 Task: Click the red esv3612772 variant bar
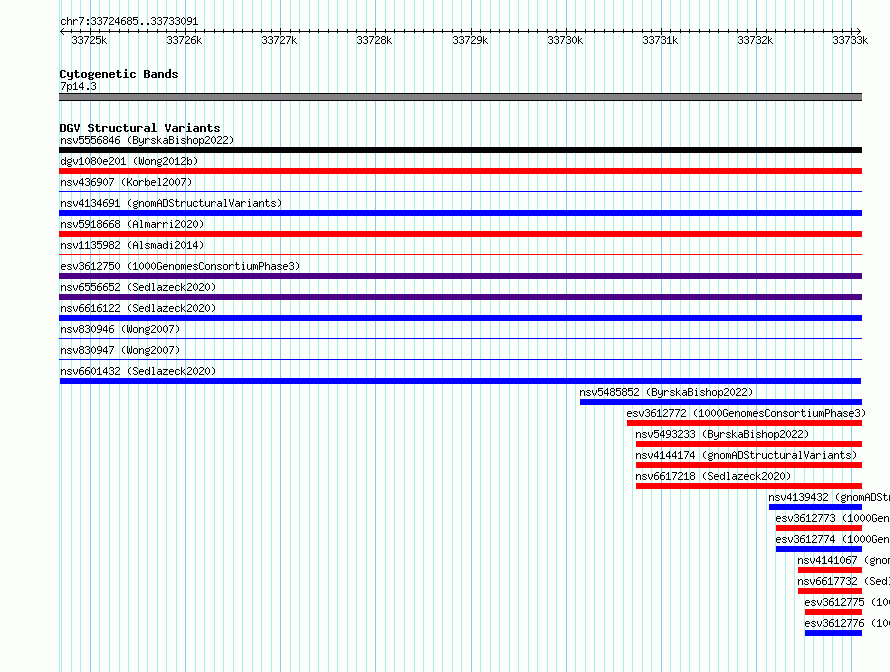[x=744, y=423]
